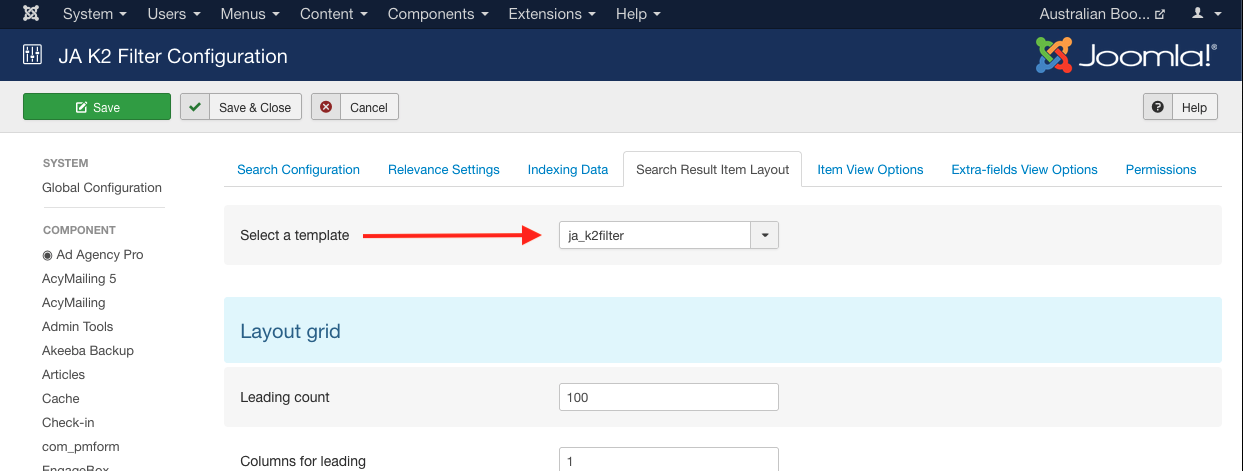Click the Joomla! brand logo
Image resolution: width=1243 pixels, height=471 pixels.
tap(1126, 56)
